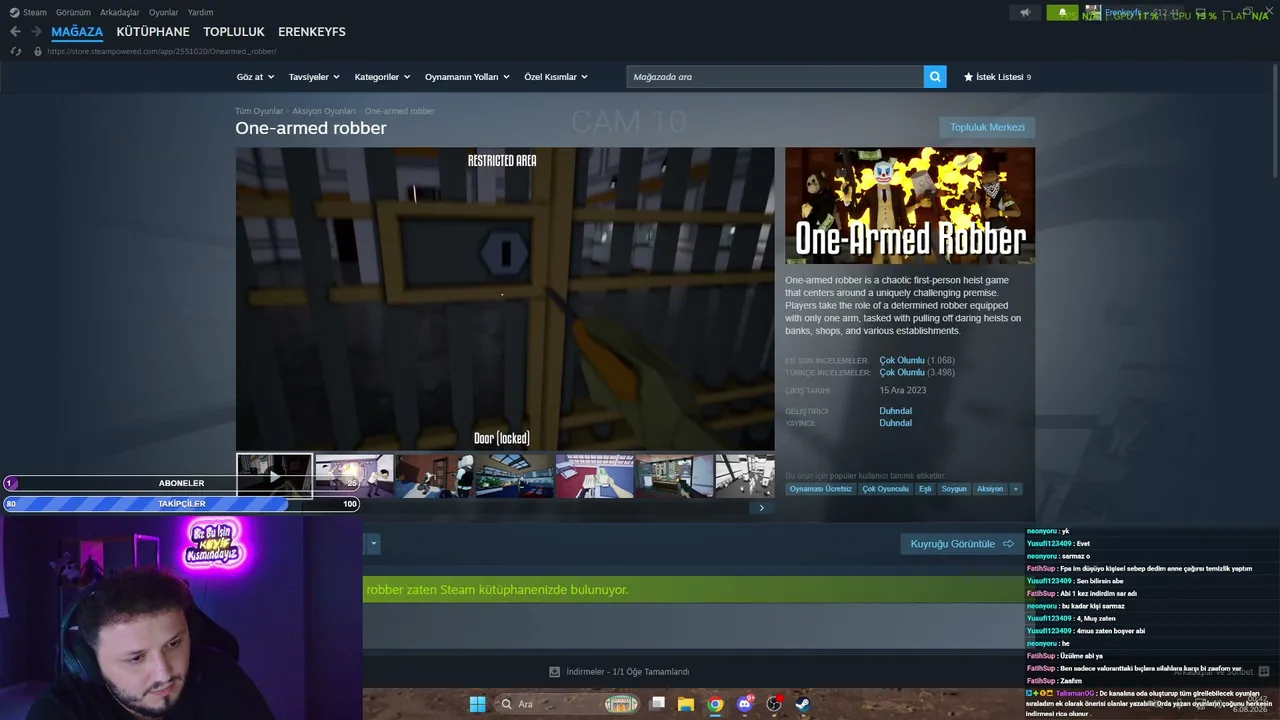Expand the Oynamanın Yolları dropdown
Screen dimensions: 1280x720
pos(467,77)
